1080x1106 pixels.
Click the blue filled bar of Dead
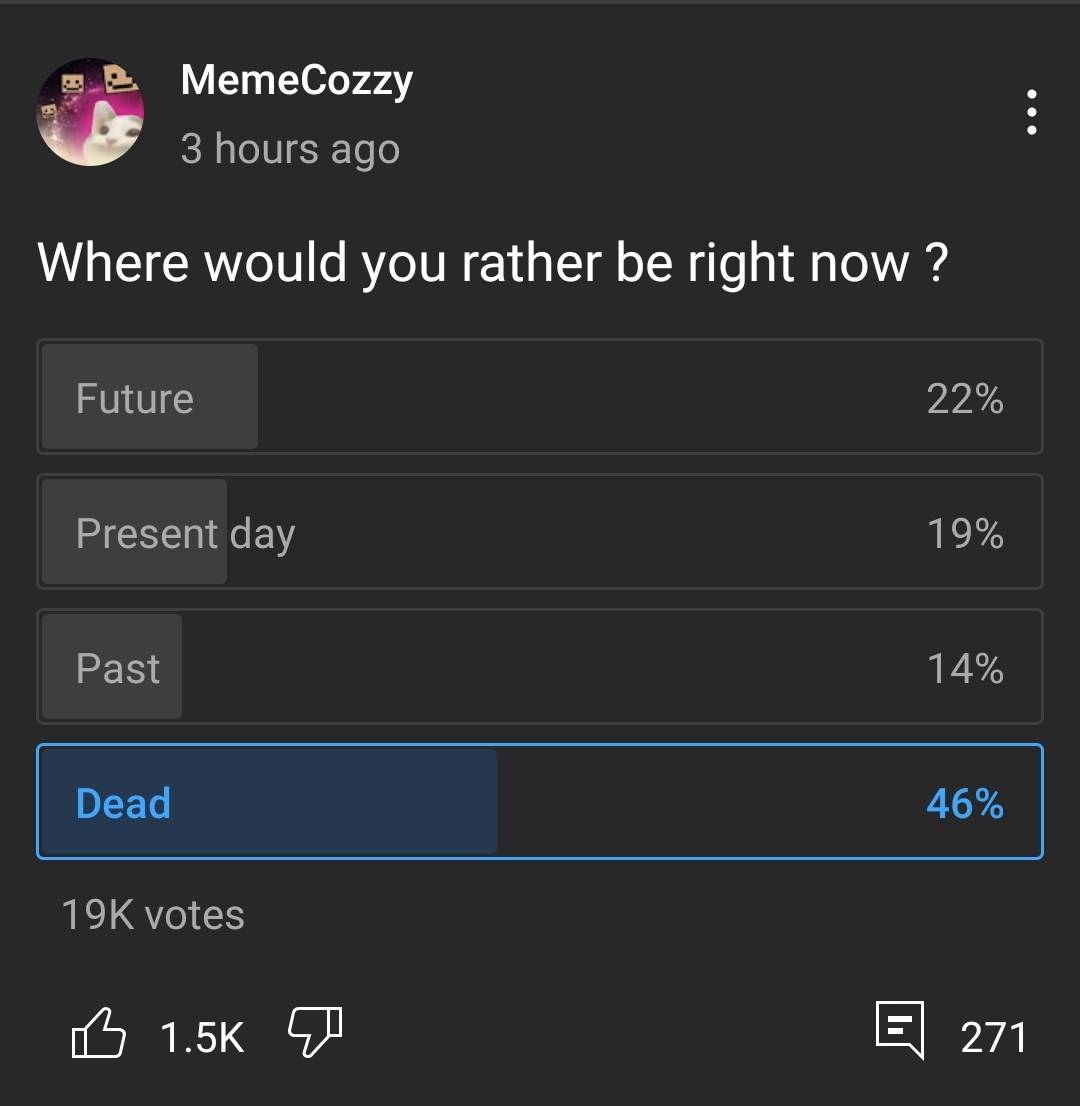[330, 803]
